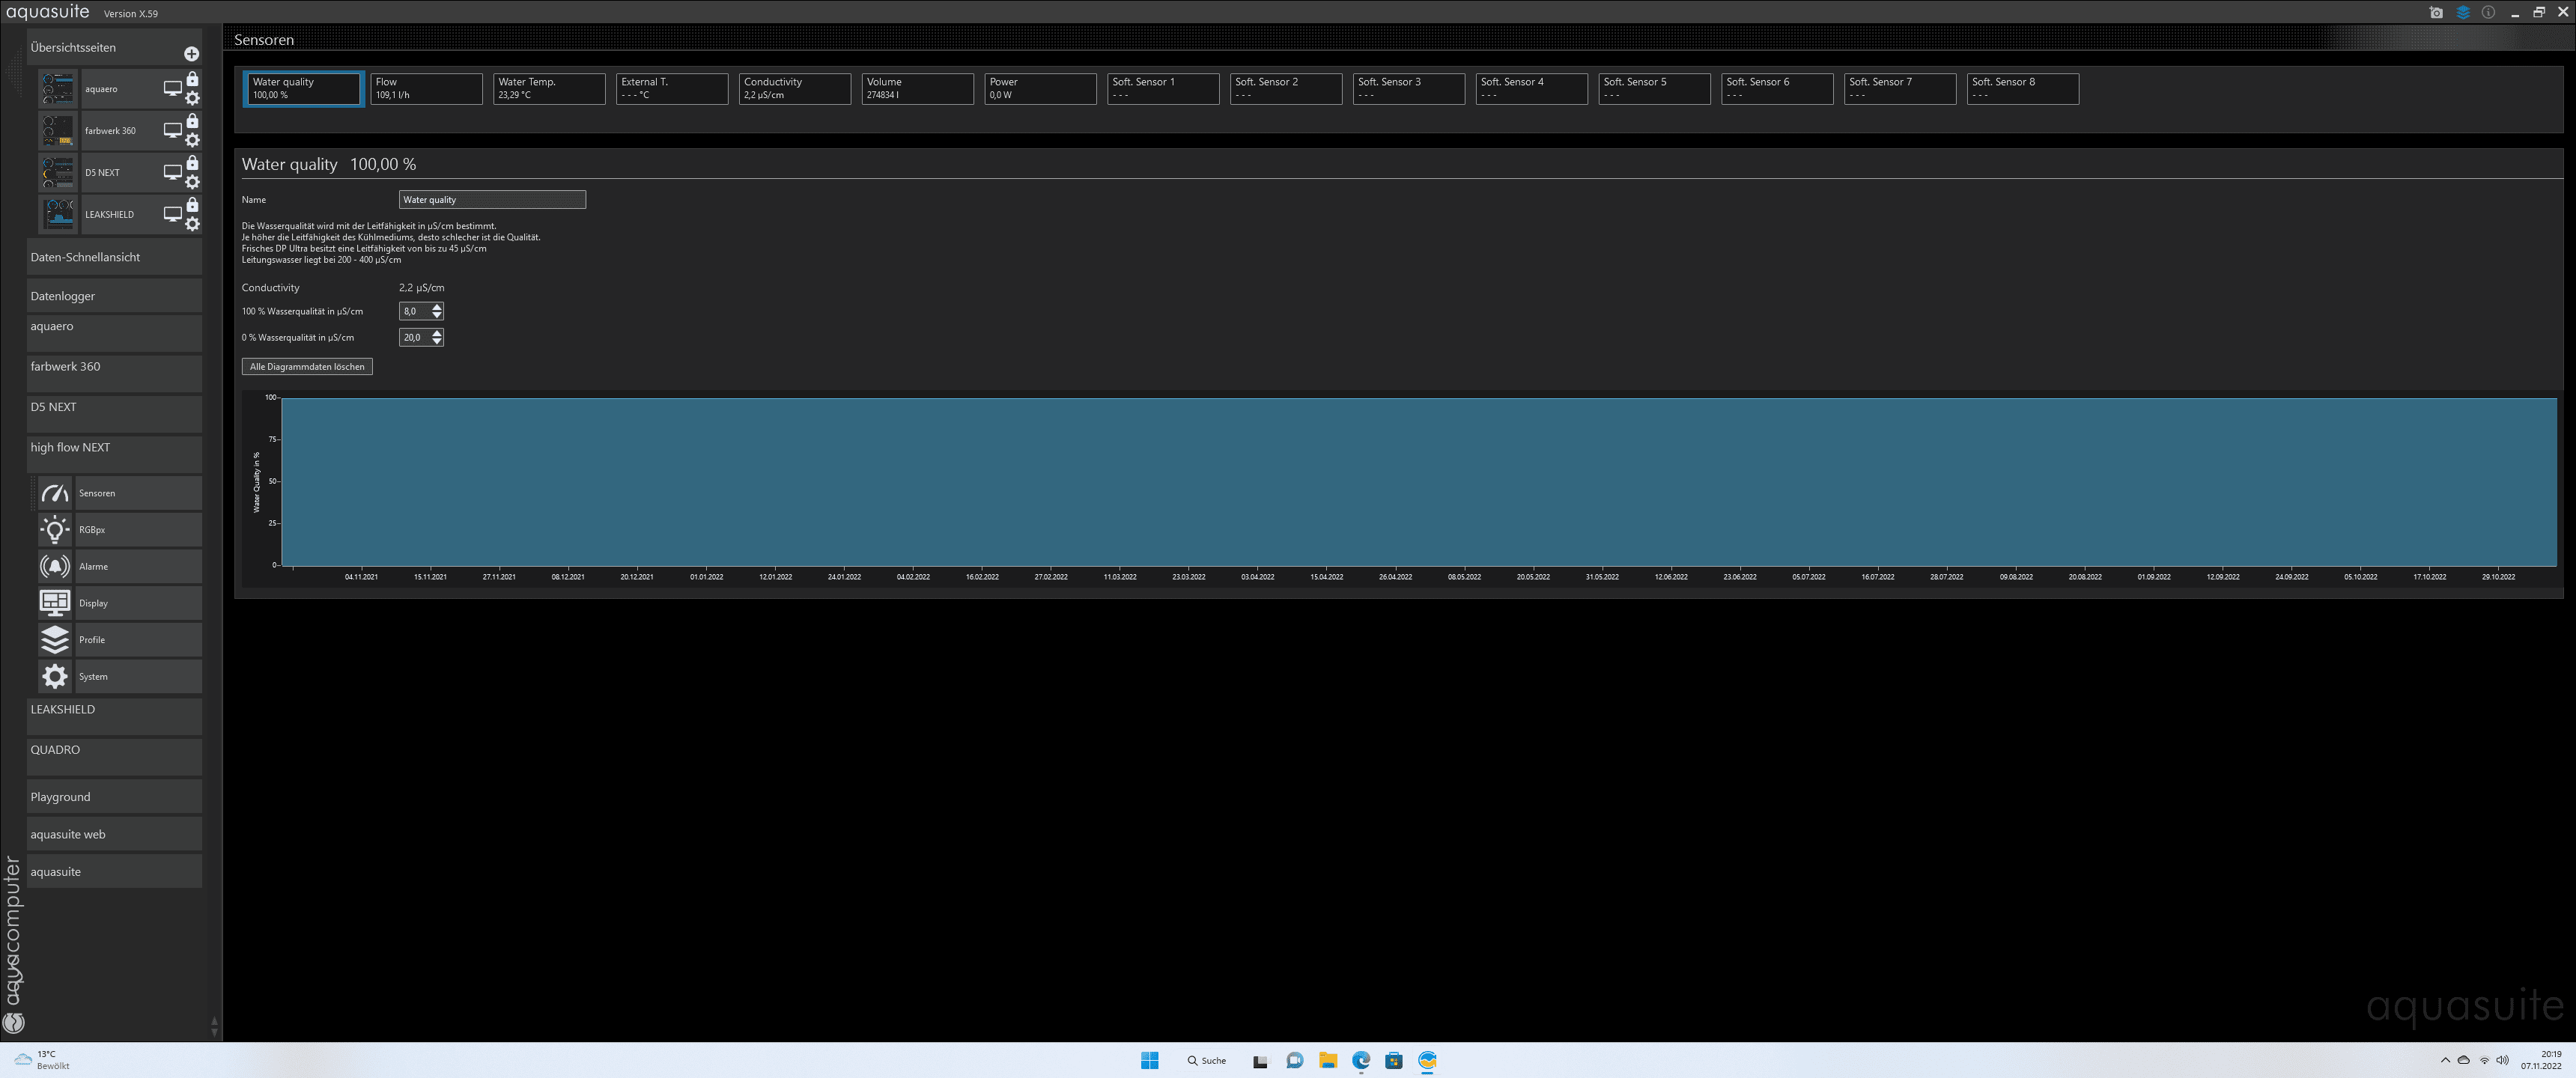Select the RGBpx light bulb icon
This screenshot has height=1078, width=2576.
55,530
